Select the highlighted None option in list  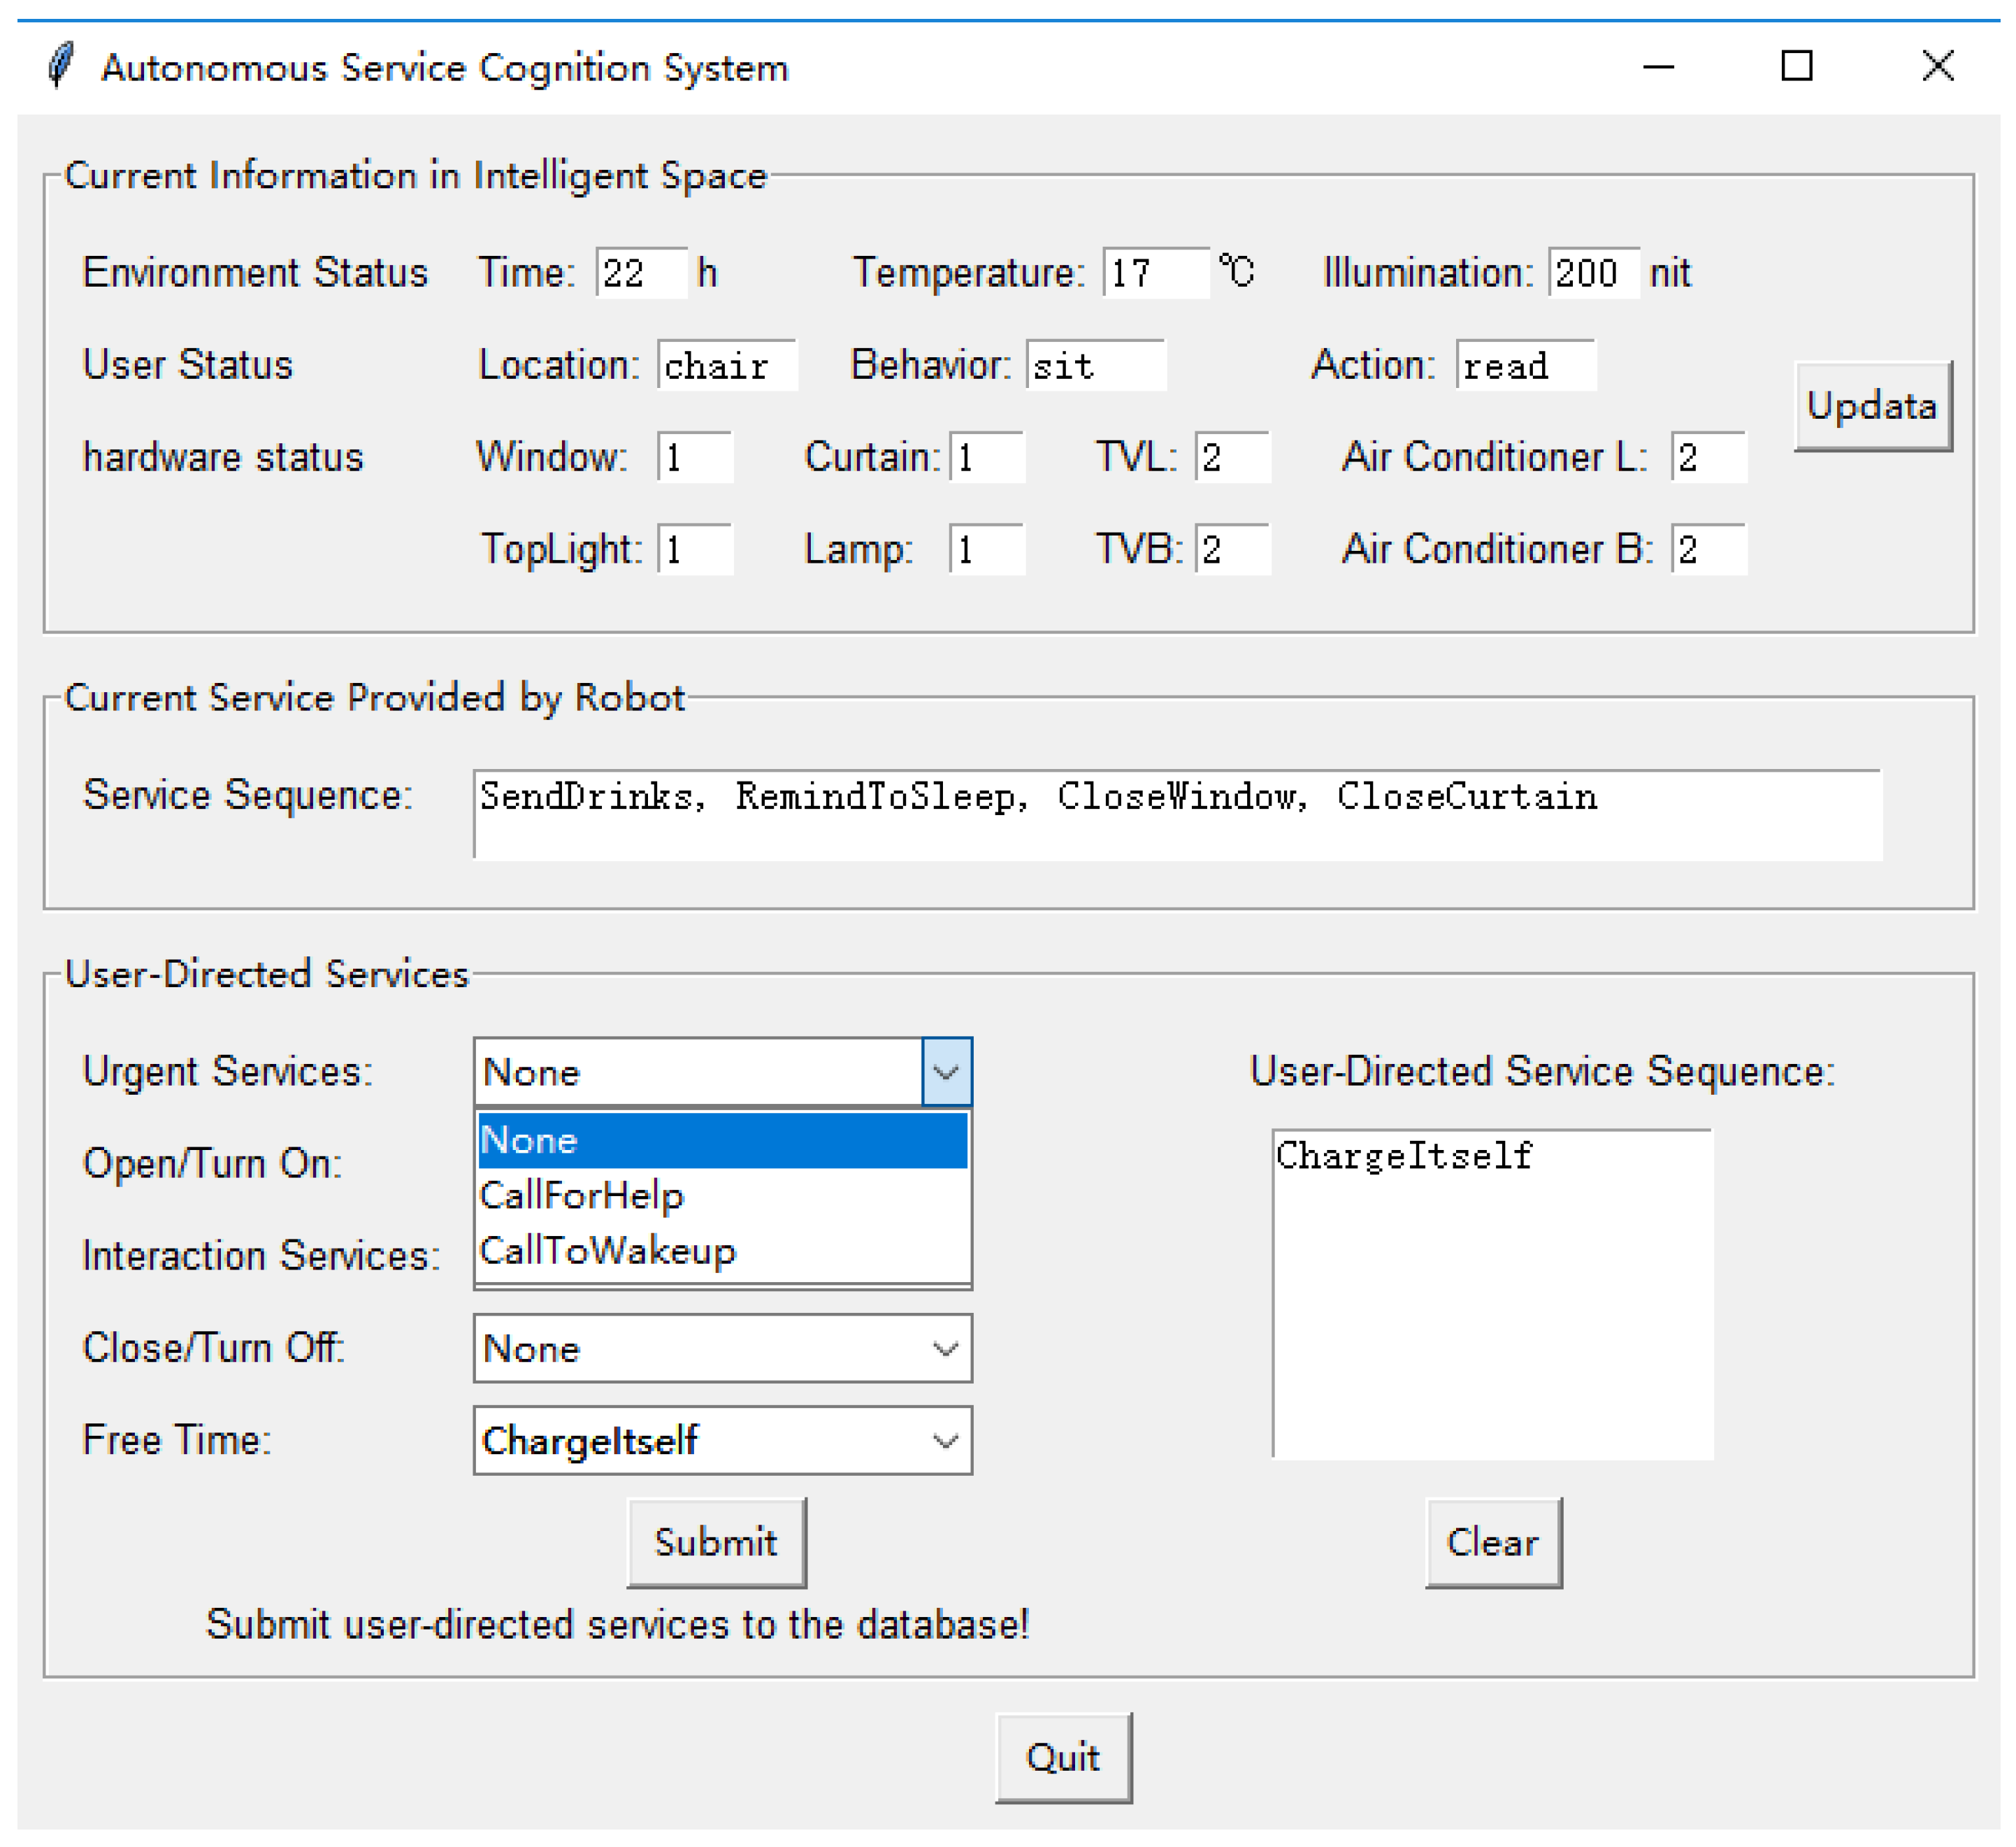(x=722, y=1141)
